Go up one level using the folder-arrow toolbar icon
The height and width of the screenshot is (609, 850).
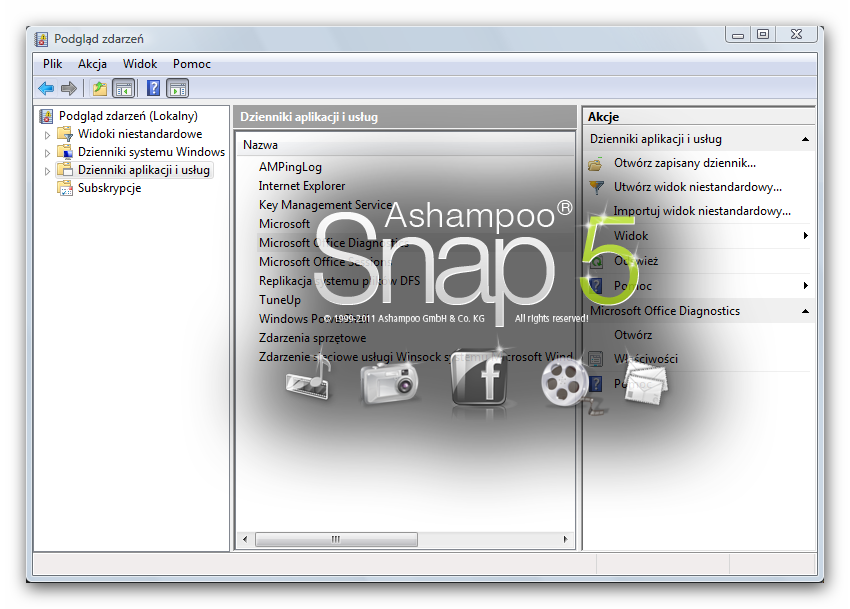[99, 88]
